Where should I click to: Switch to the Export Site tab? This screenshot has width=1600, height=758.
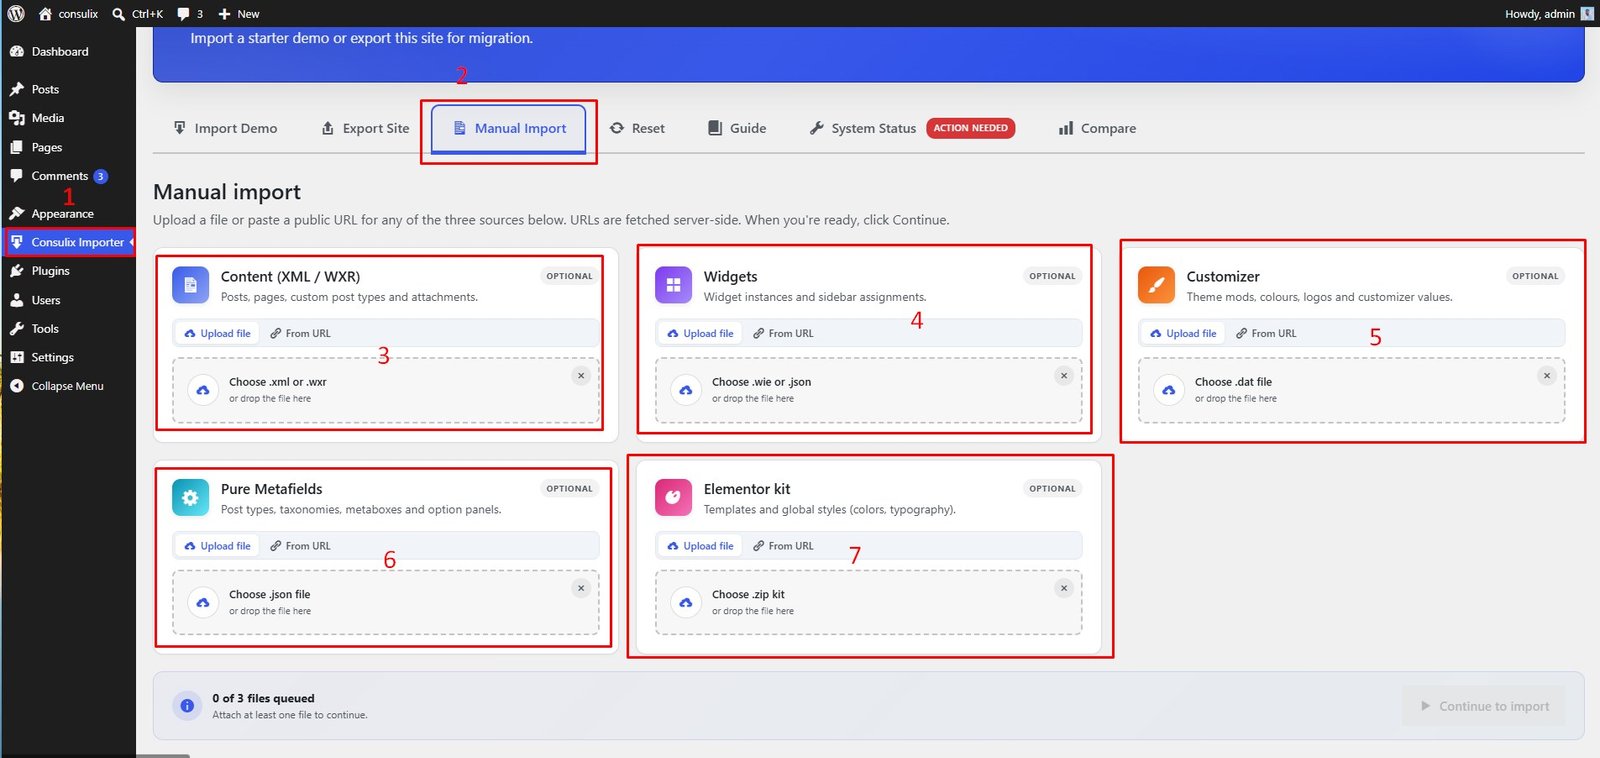pyautogui.click(x=365, y=128)
